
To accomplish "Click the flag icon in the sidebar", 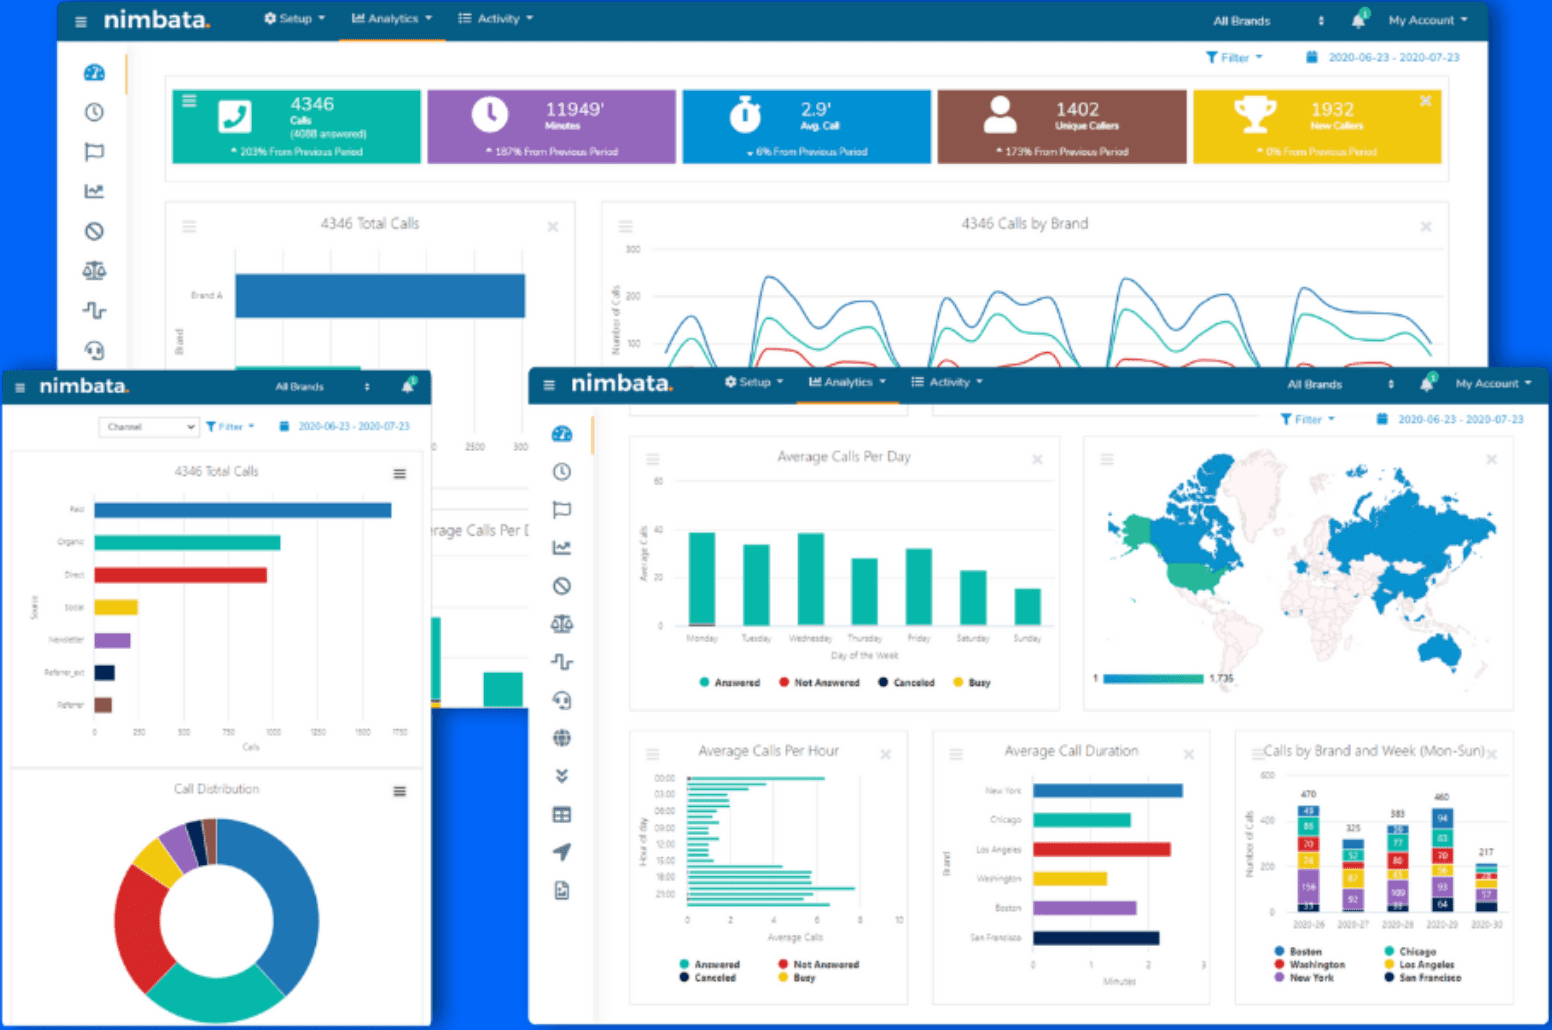I will pos(562,509).
